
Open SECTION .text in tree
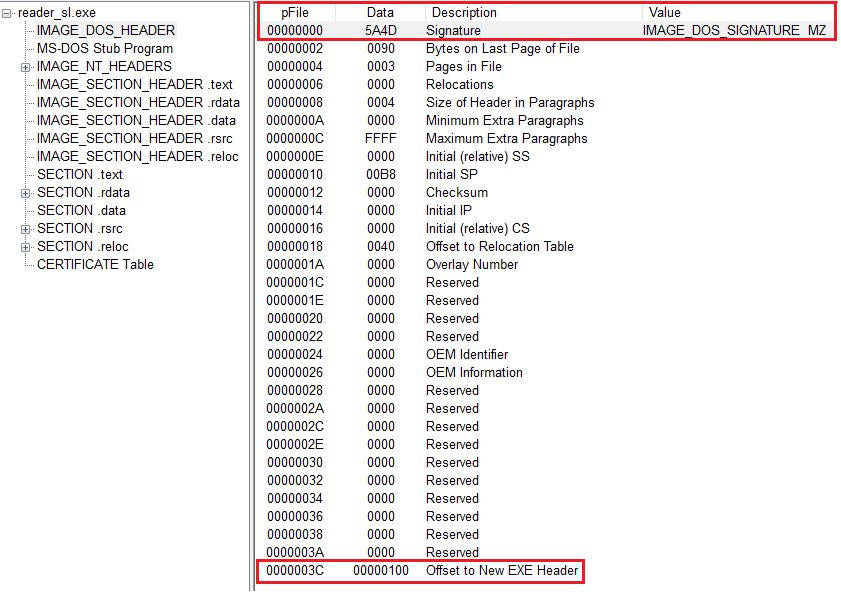80,174
